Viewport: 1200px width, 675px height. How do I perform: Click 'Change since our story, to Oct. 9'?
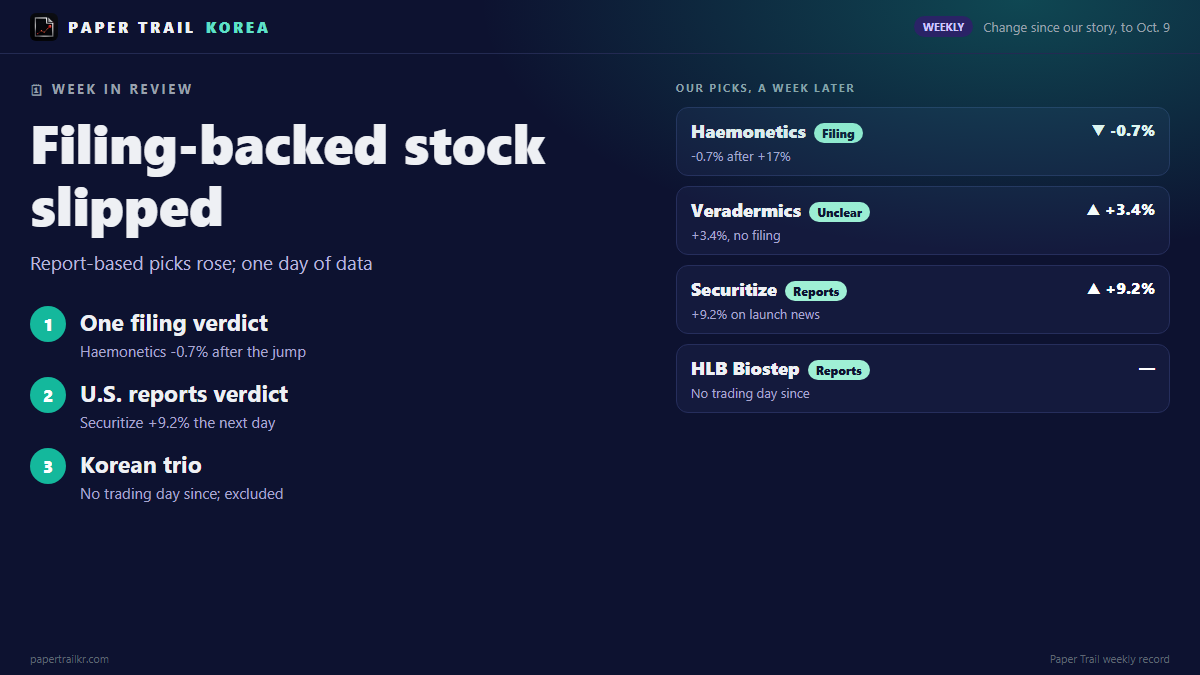pos(1077,27)
